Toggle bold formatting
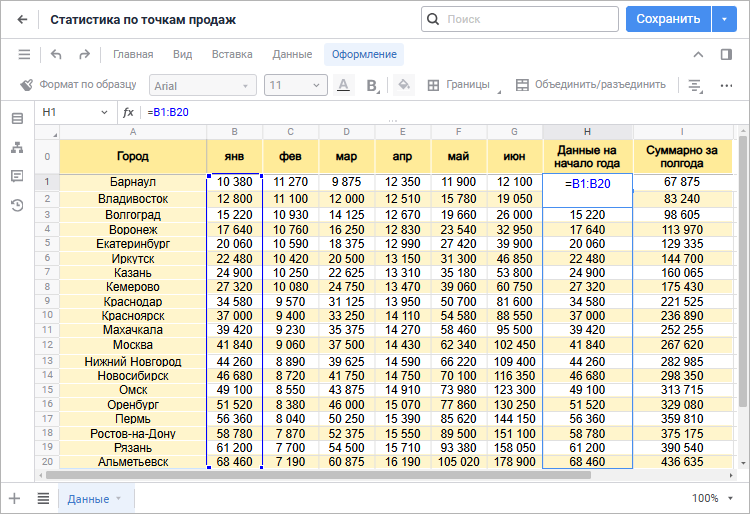Screen dimensions: 750x514 pos(372,85)
